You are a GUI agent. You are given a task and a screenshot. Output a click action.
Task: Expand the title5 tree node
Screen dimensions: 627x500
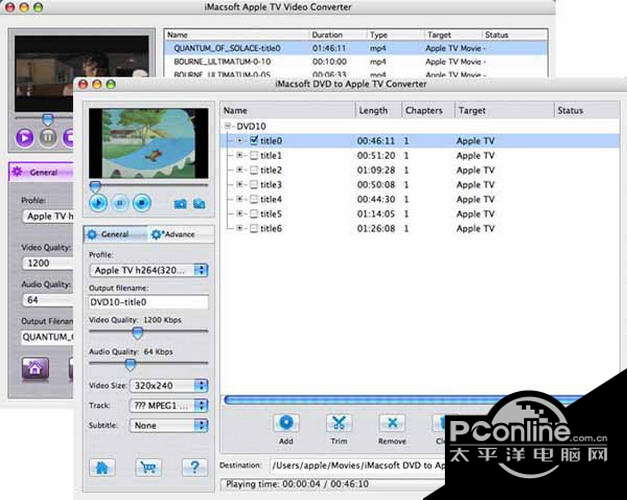(x=240, y=214)
